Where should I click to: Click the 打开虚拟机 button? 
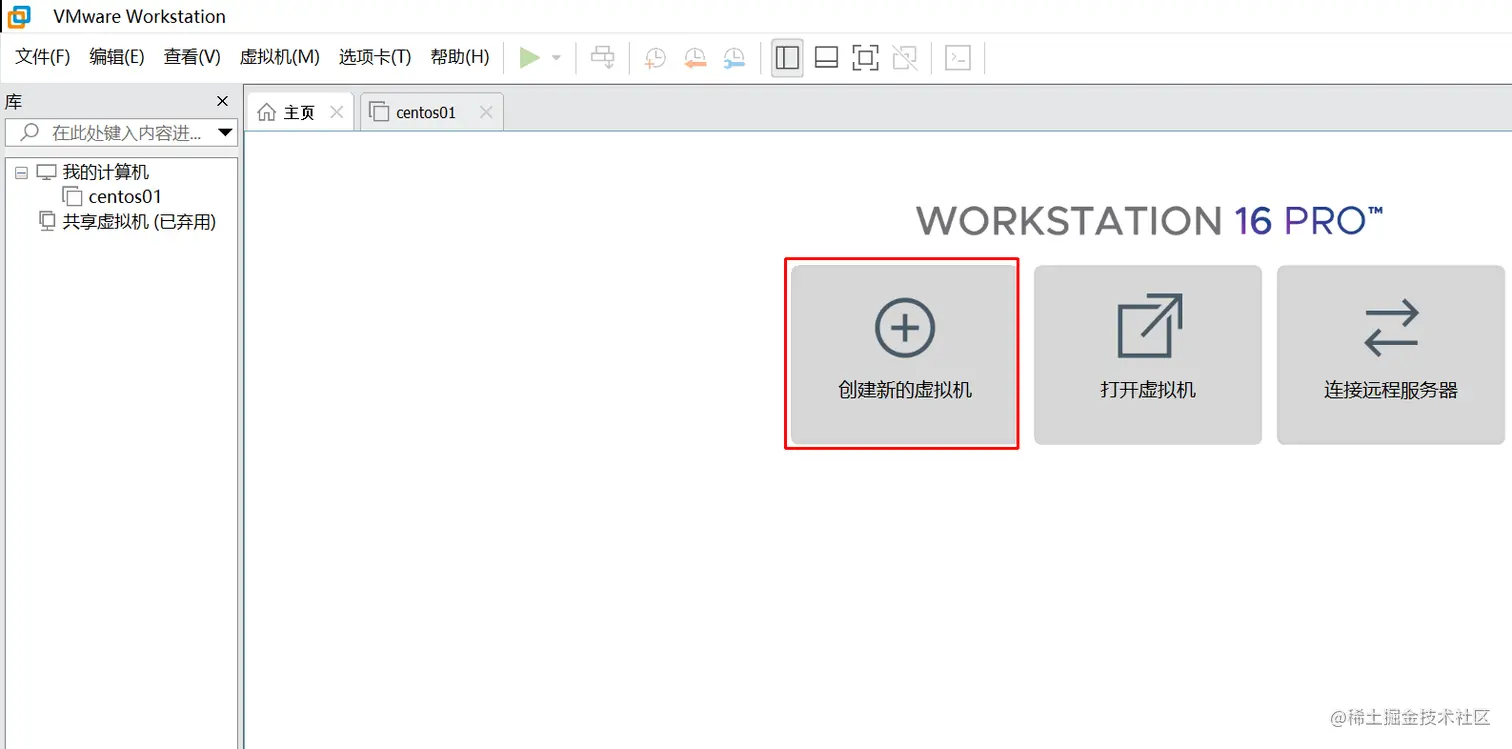click(x=1148, y=354)
